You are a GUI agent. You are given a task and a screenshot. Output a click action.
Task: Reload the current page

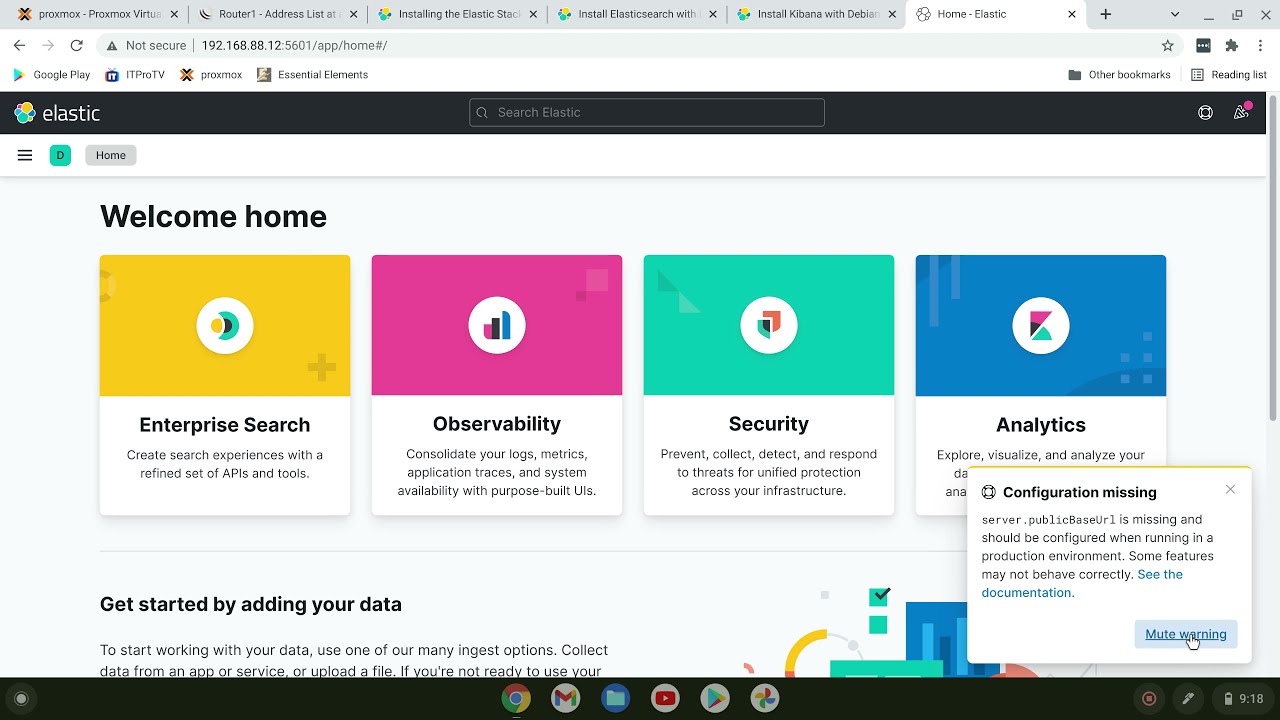pos(76,45)
